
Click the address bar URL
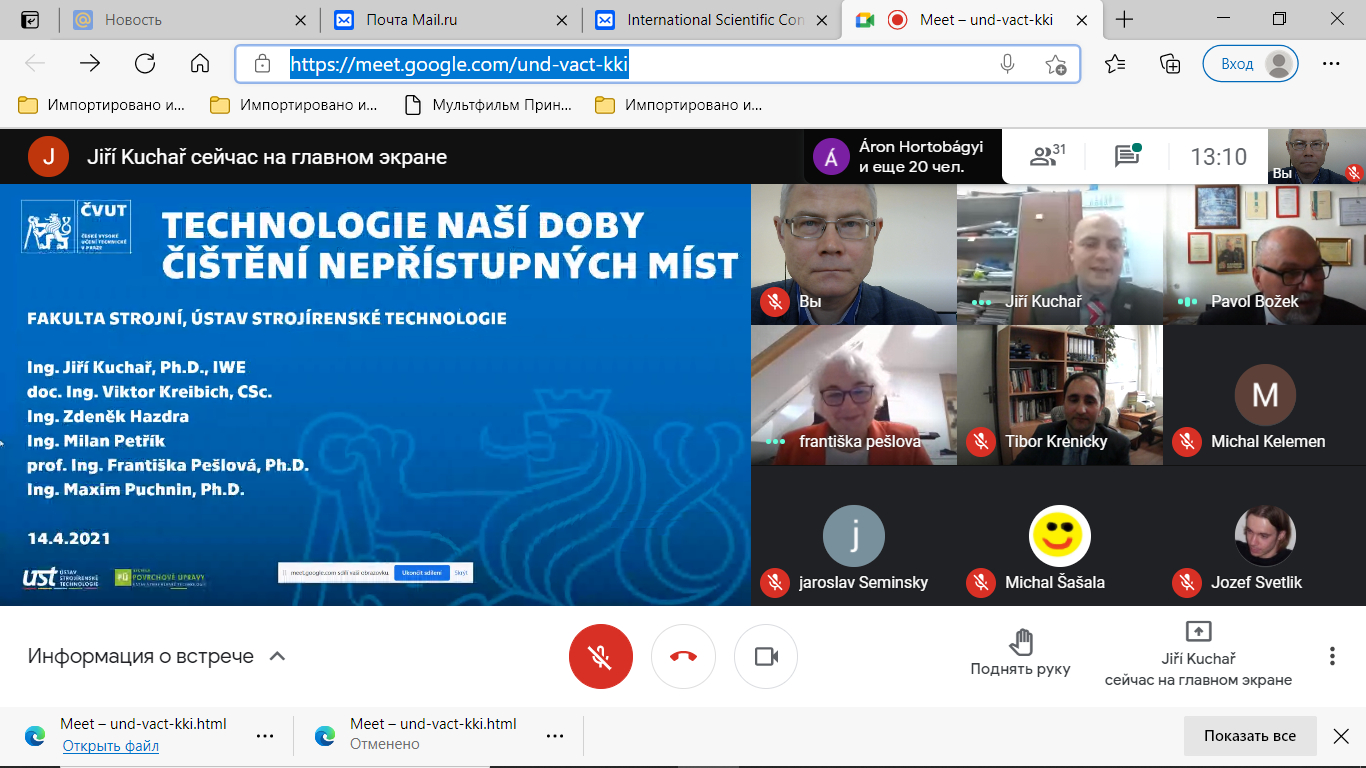point(459,64)
